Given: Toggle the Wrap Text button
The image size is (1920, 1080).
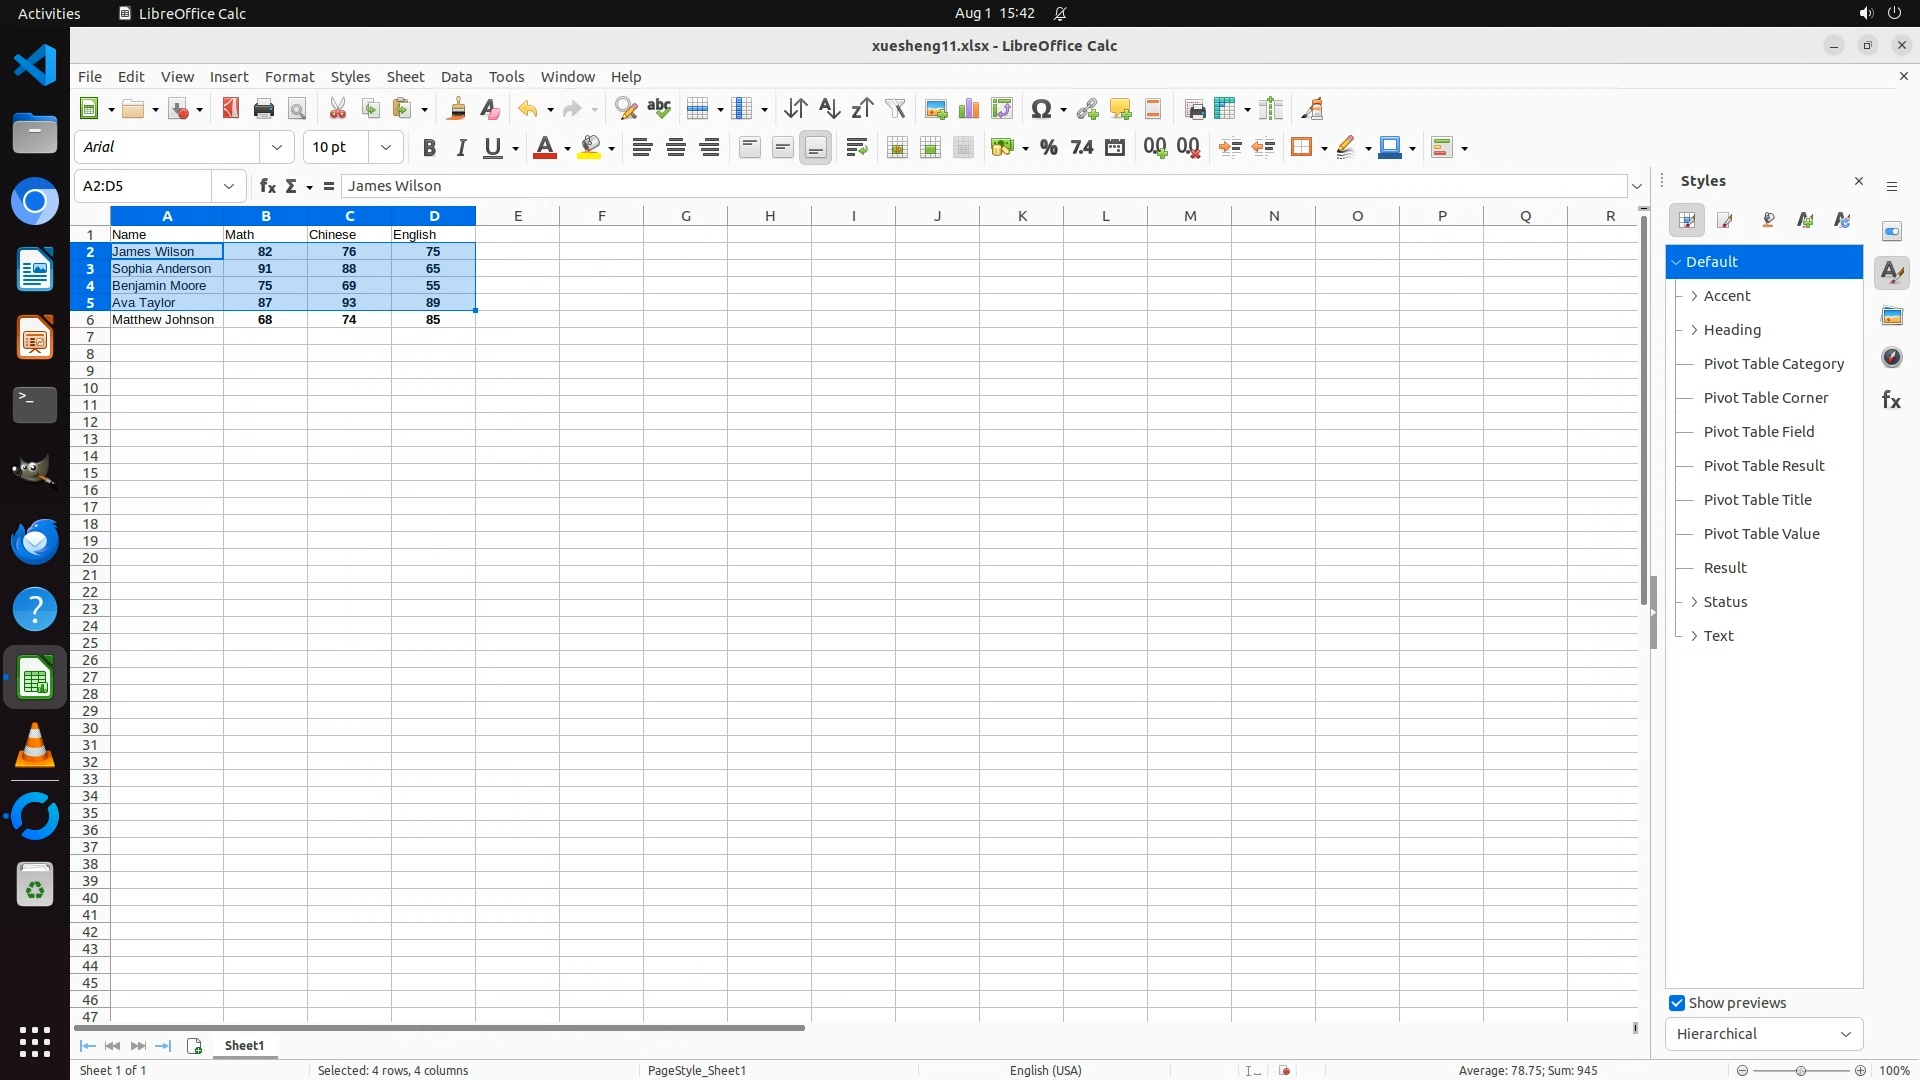Looking at the screenshot, I should pyautogui.click(x=856, y=148).
